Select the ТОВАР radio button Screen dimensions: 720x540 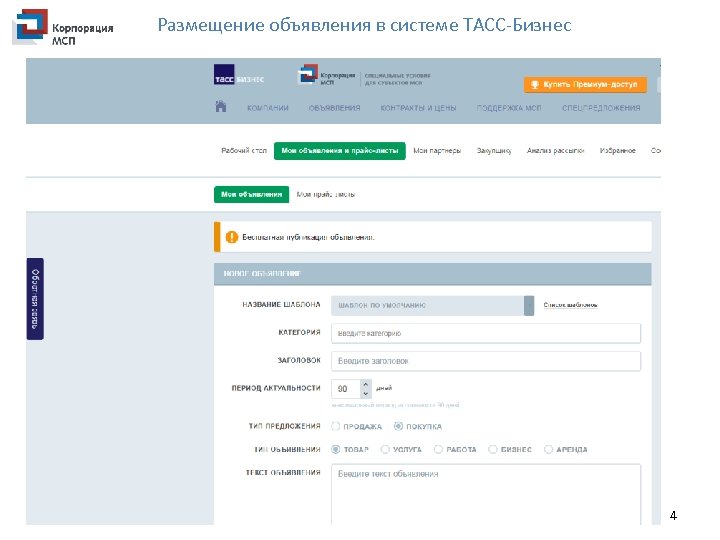coord(336,450)
